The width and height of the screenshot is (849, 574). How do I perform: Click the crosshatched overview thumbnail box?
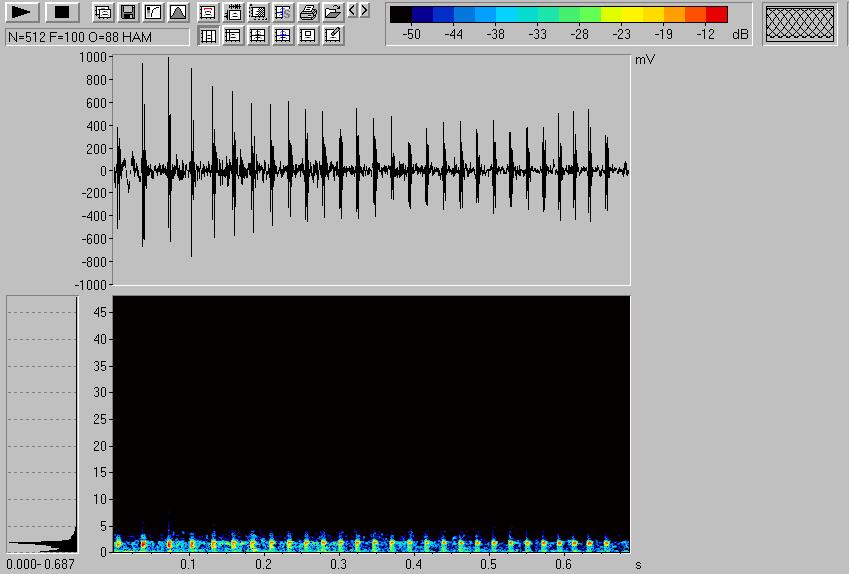pos(800,24)
